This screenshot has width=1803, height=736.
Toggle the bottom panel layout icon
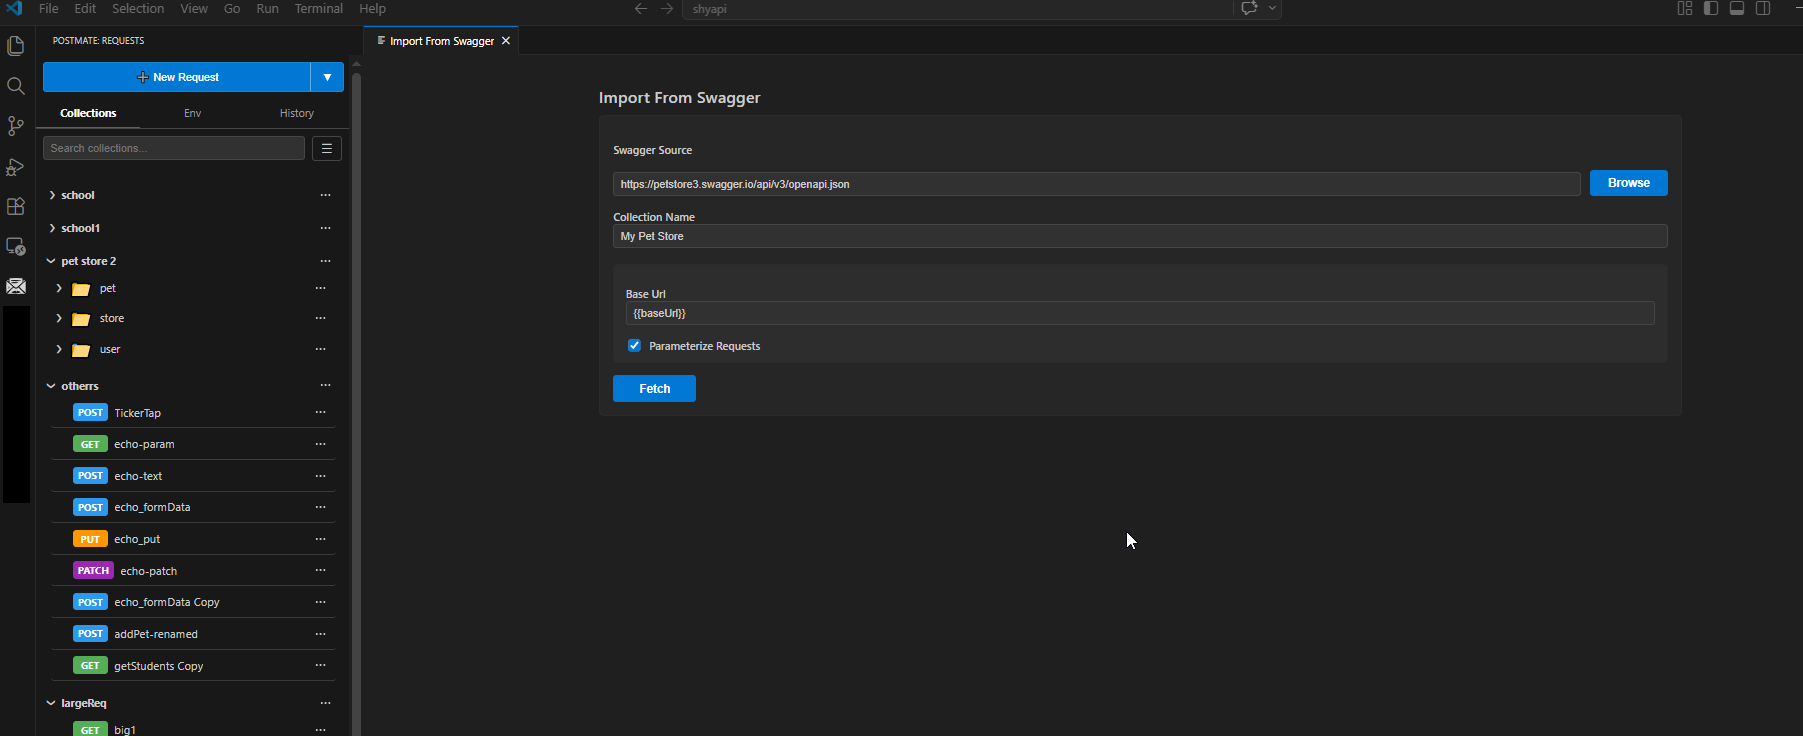[x=1737, y=9]
